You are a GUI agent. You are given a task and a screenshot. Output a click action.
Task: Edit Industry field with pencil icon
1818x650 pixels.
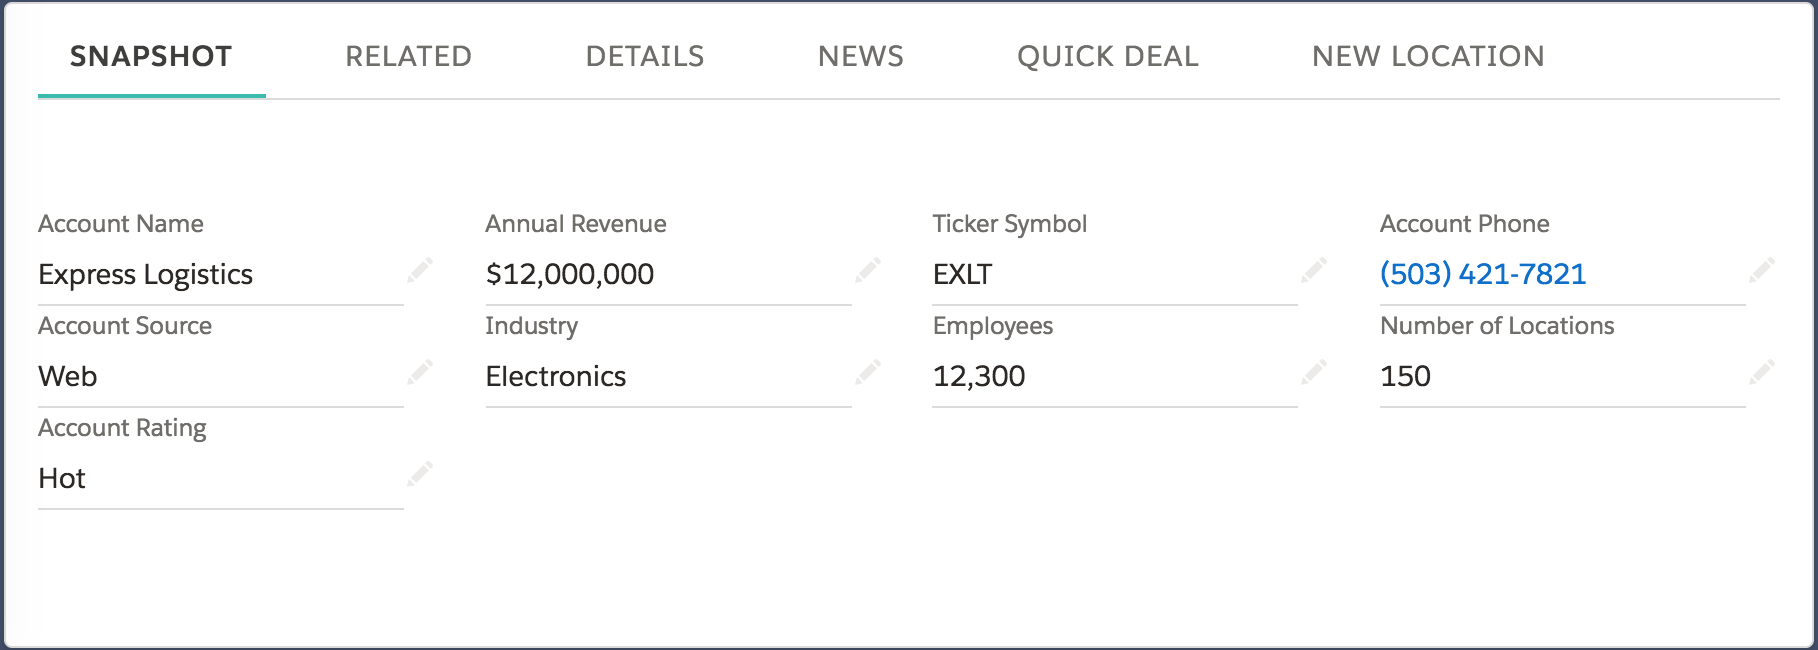tap(868, 372)
